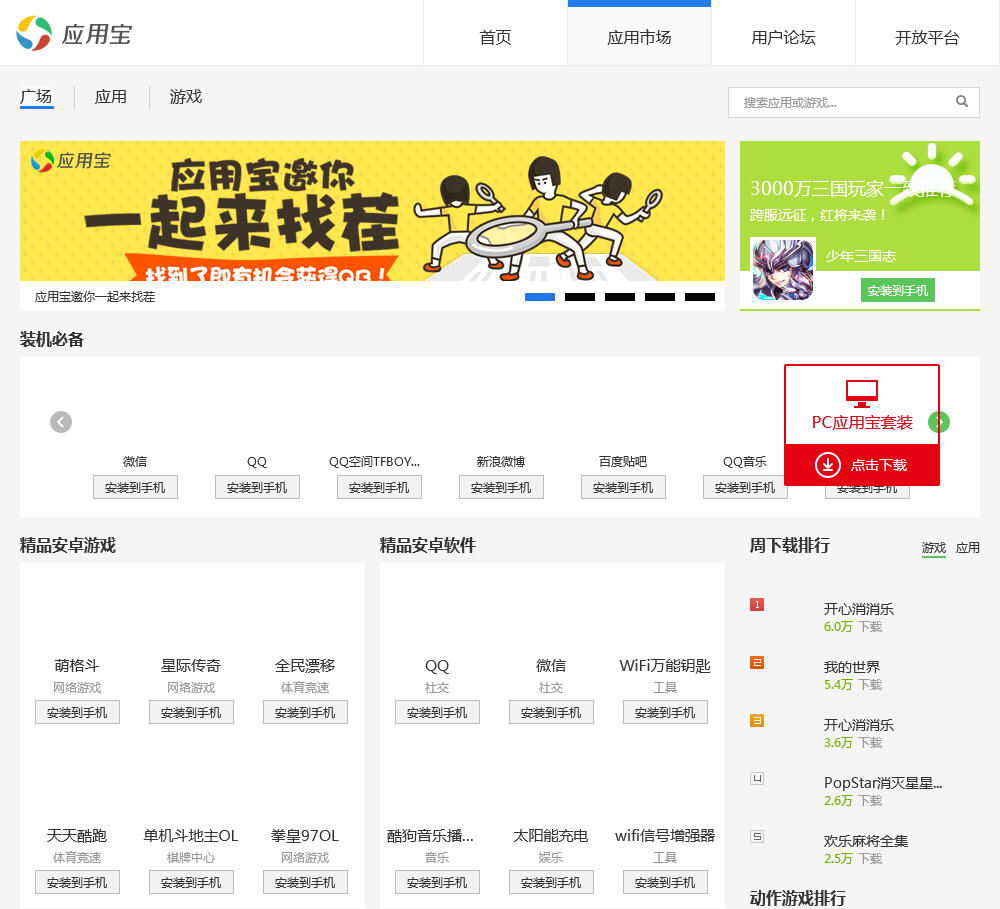Click the 棋牌中心 category under 单机斗地主OL

point(191,858)
